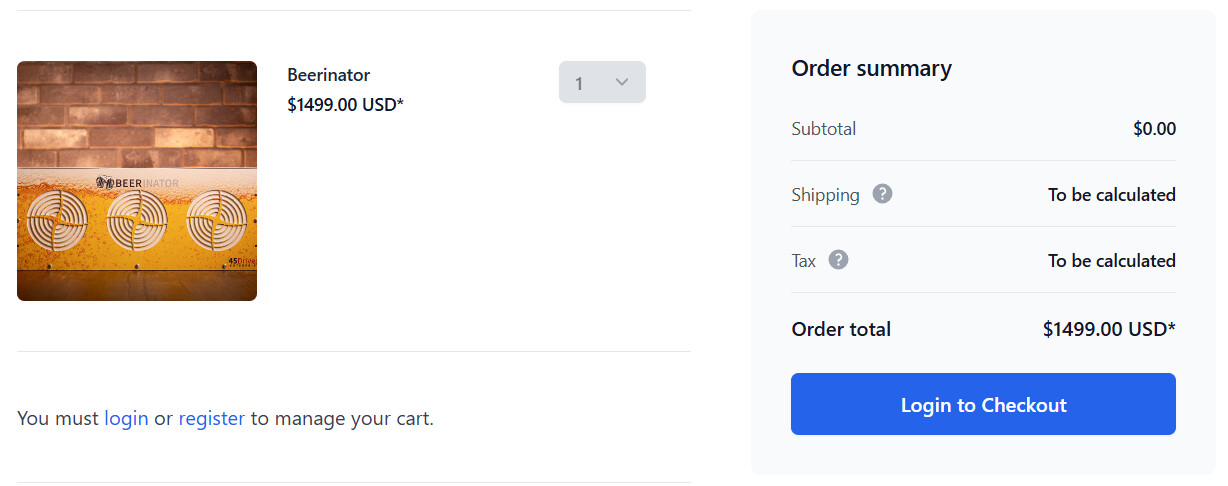
Task: Select the Order total amount $1499.00 USD*
Action: click(1108, 329)
